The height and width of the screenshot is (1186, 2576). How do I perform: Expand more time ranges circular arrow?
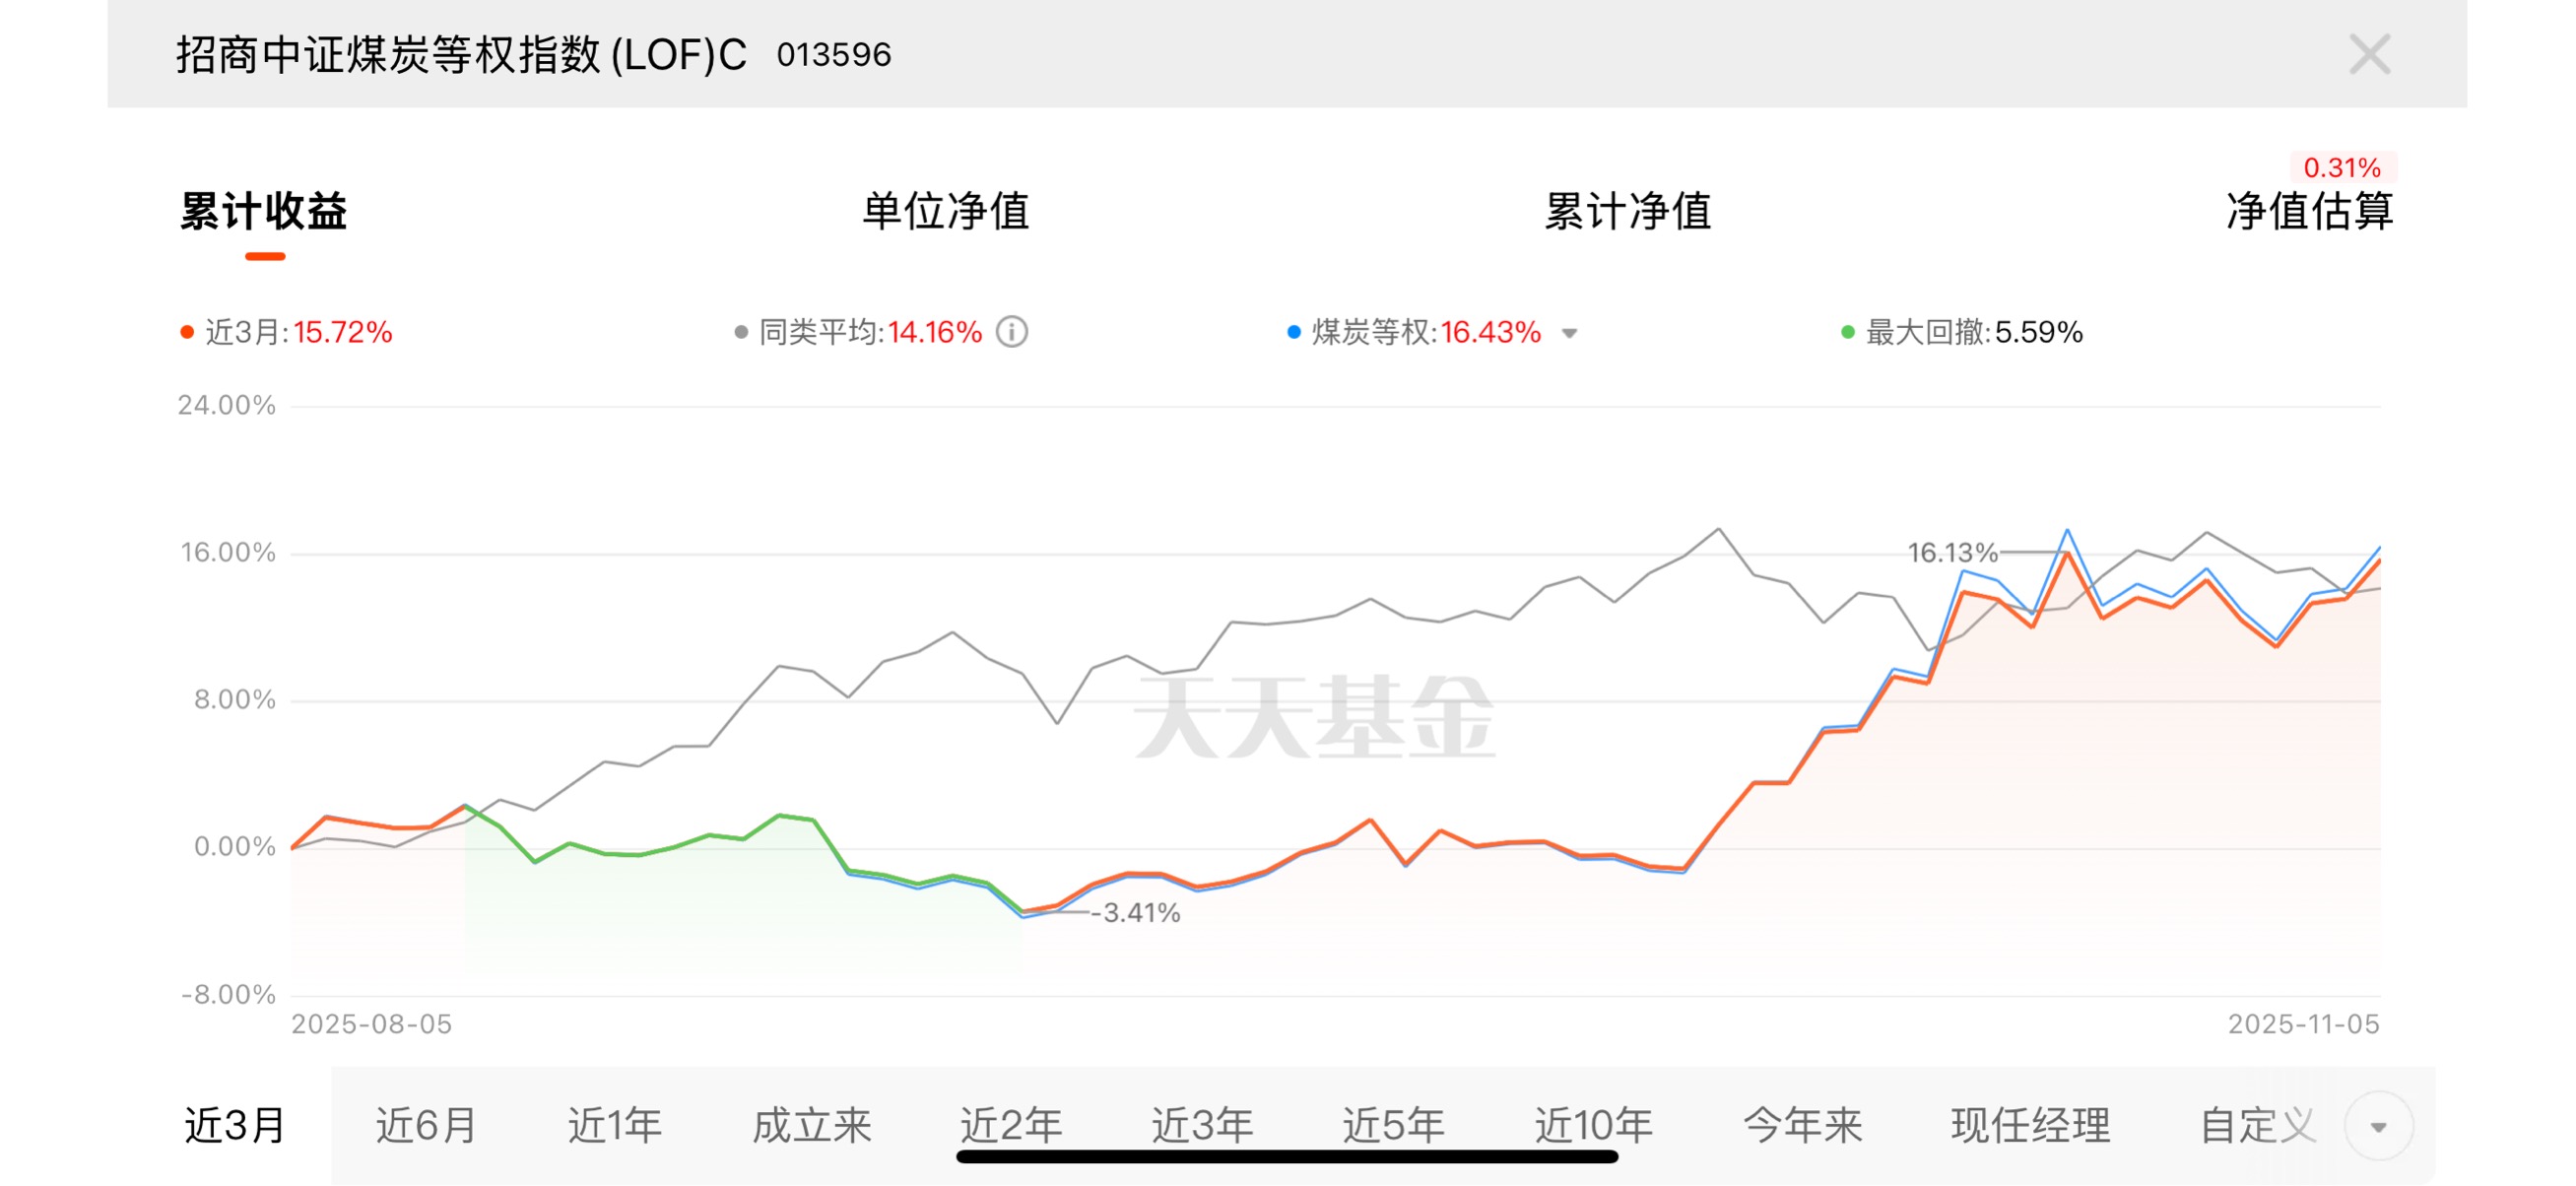(x=2378, y=1126)
